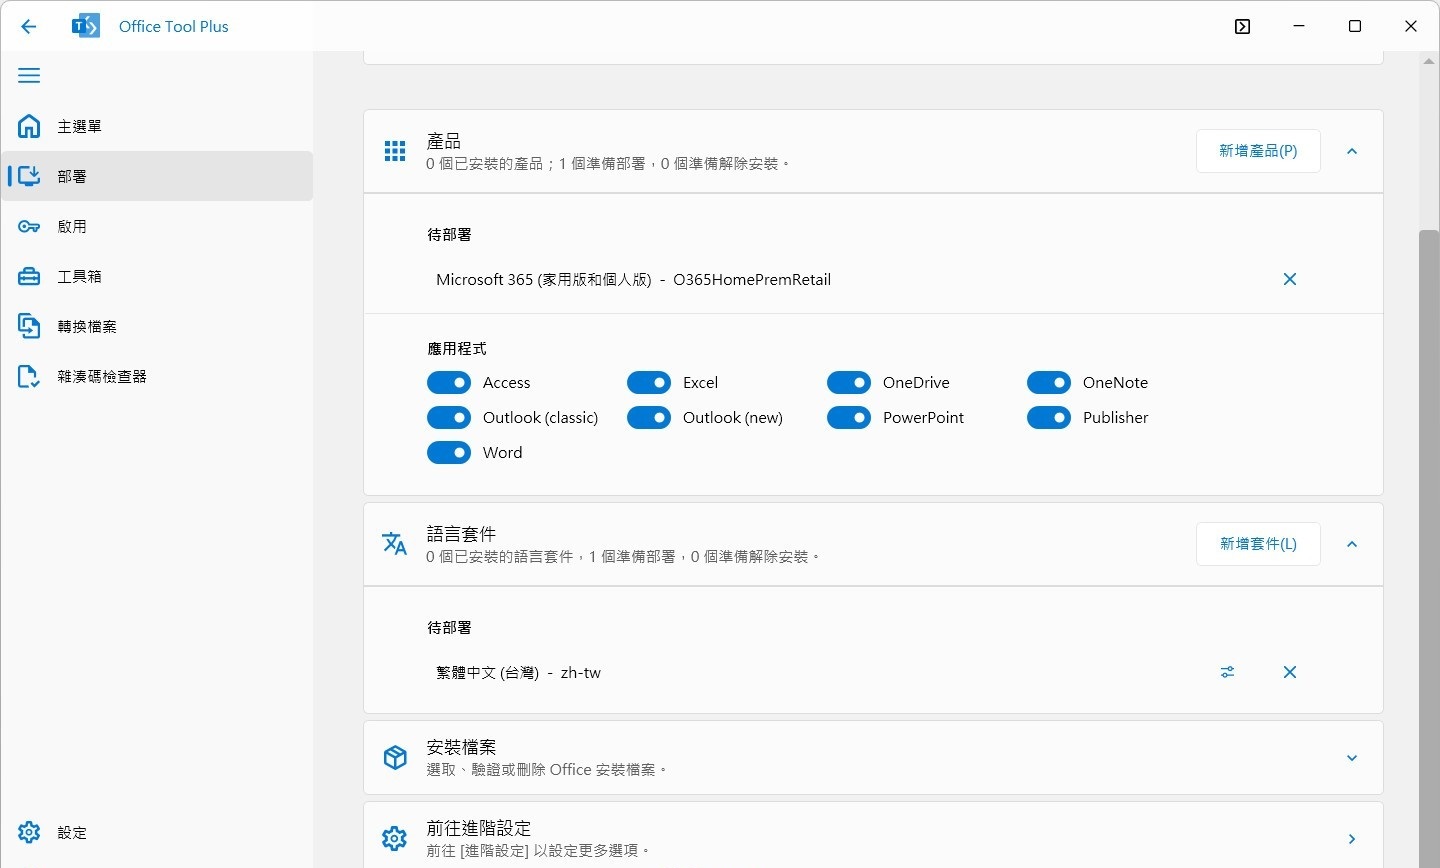The width and height of the screenshot is (1440, 868).
Task: Collapse the 語言套件 section
Action: [1352, 545]
